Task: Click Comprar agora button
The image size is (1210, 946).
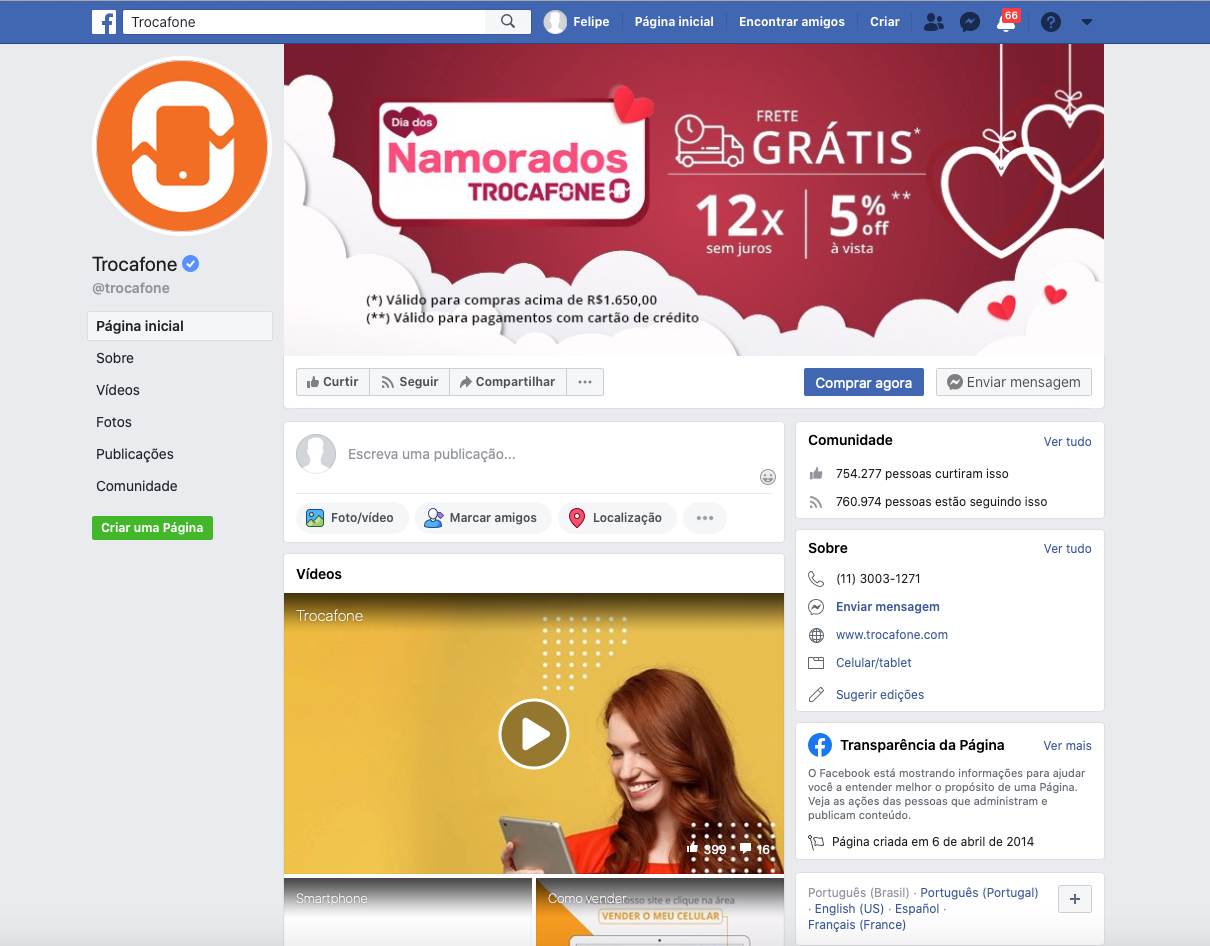Action: pos(864,382)
